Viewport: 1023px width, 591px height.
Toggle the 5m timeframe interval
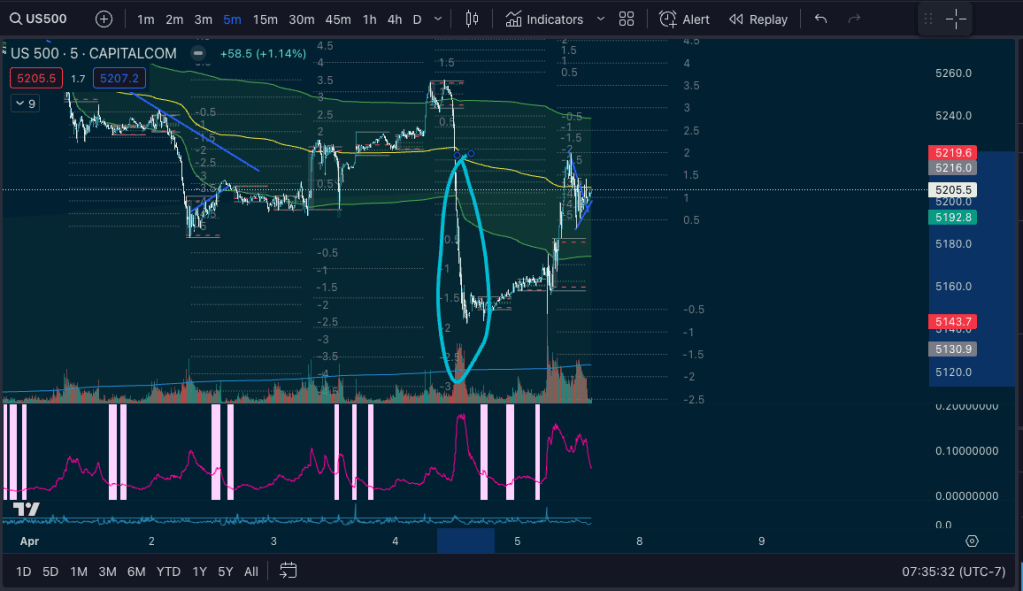point(232,19)
